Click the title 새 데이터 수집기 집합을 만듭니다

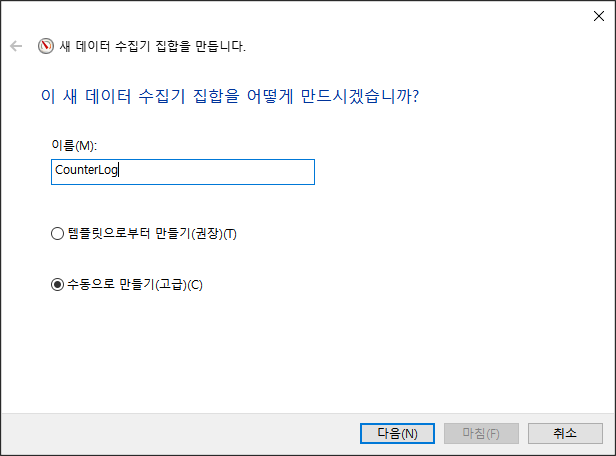coord(152,46)
